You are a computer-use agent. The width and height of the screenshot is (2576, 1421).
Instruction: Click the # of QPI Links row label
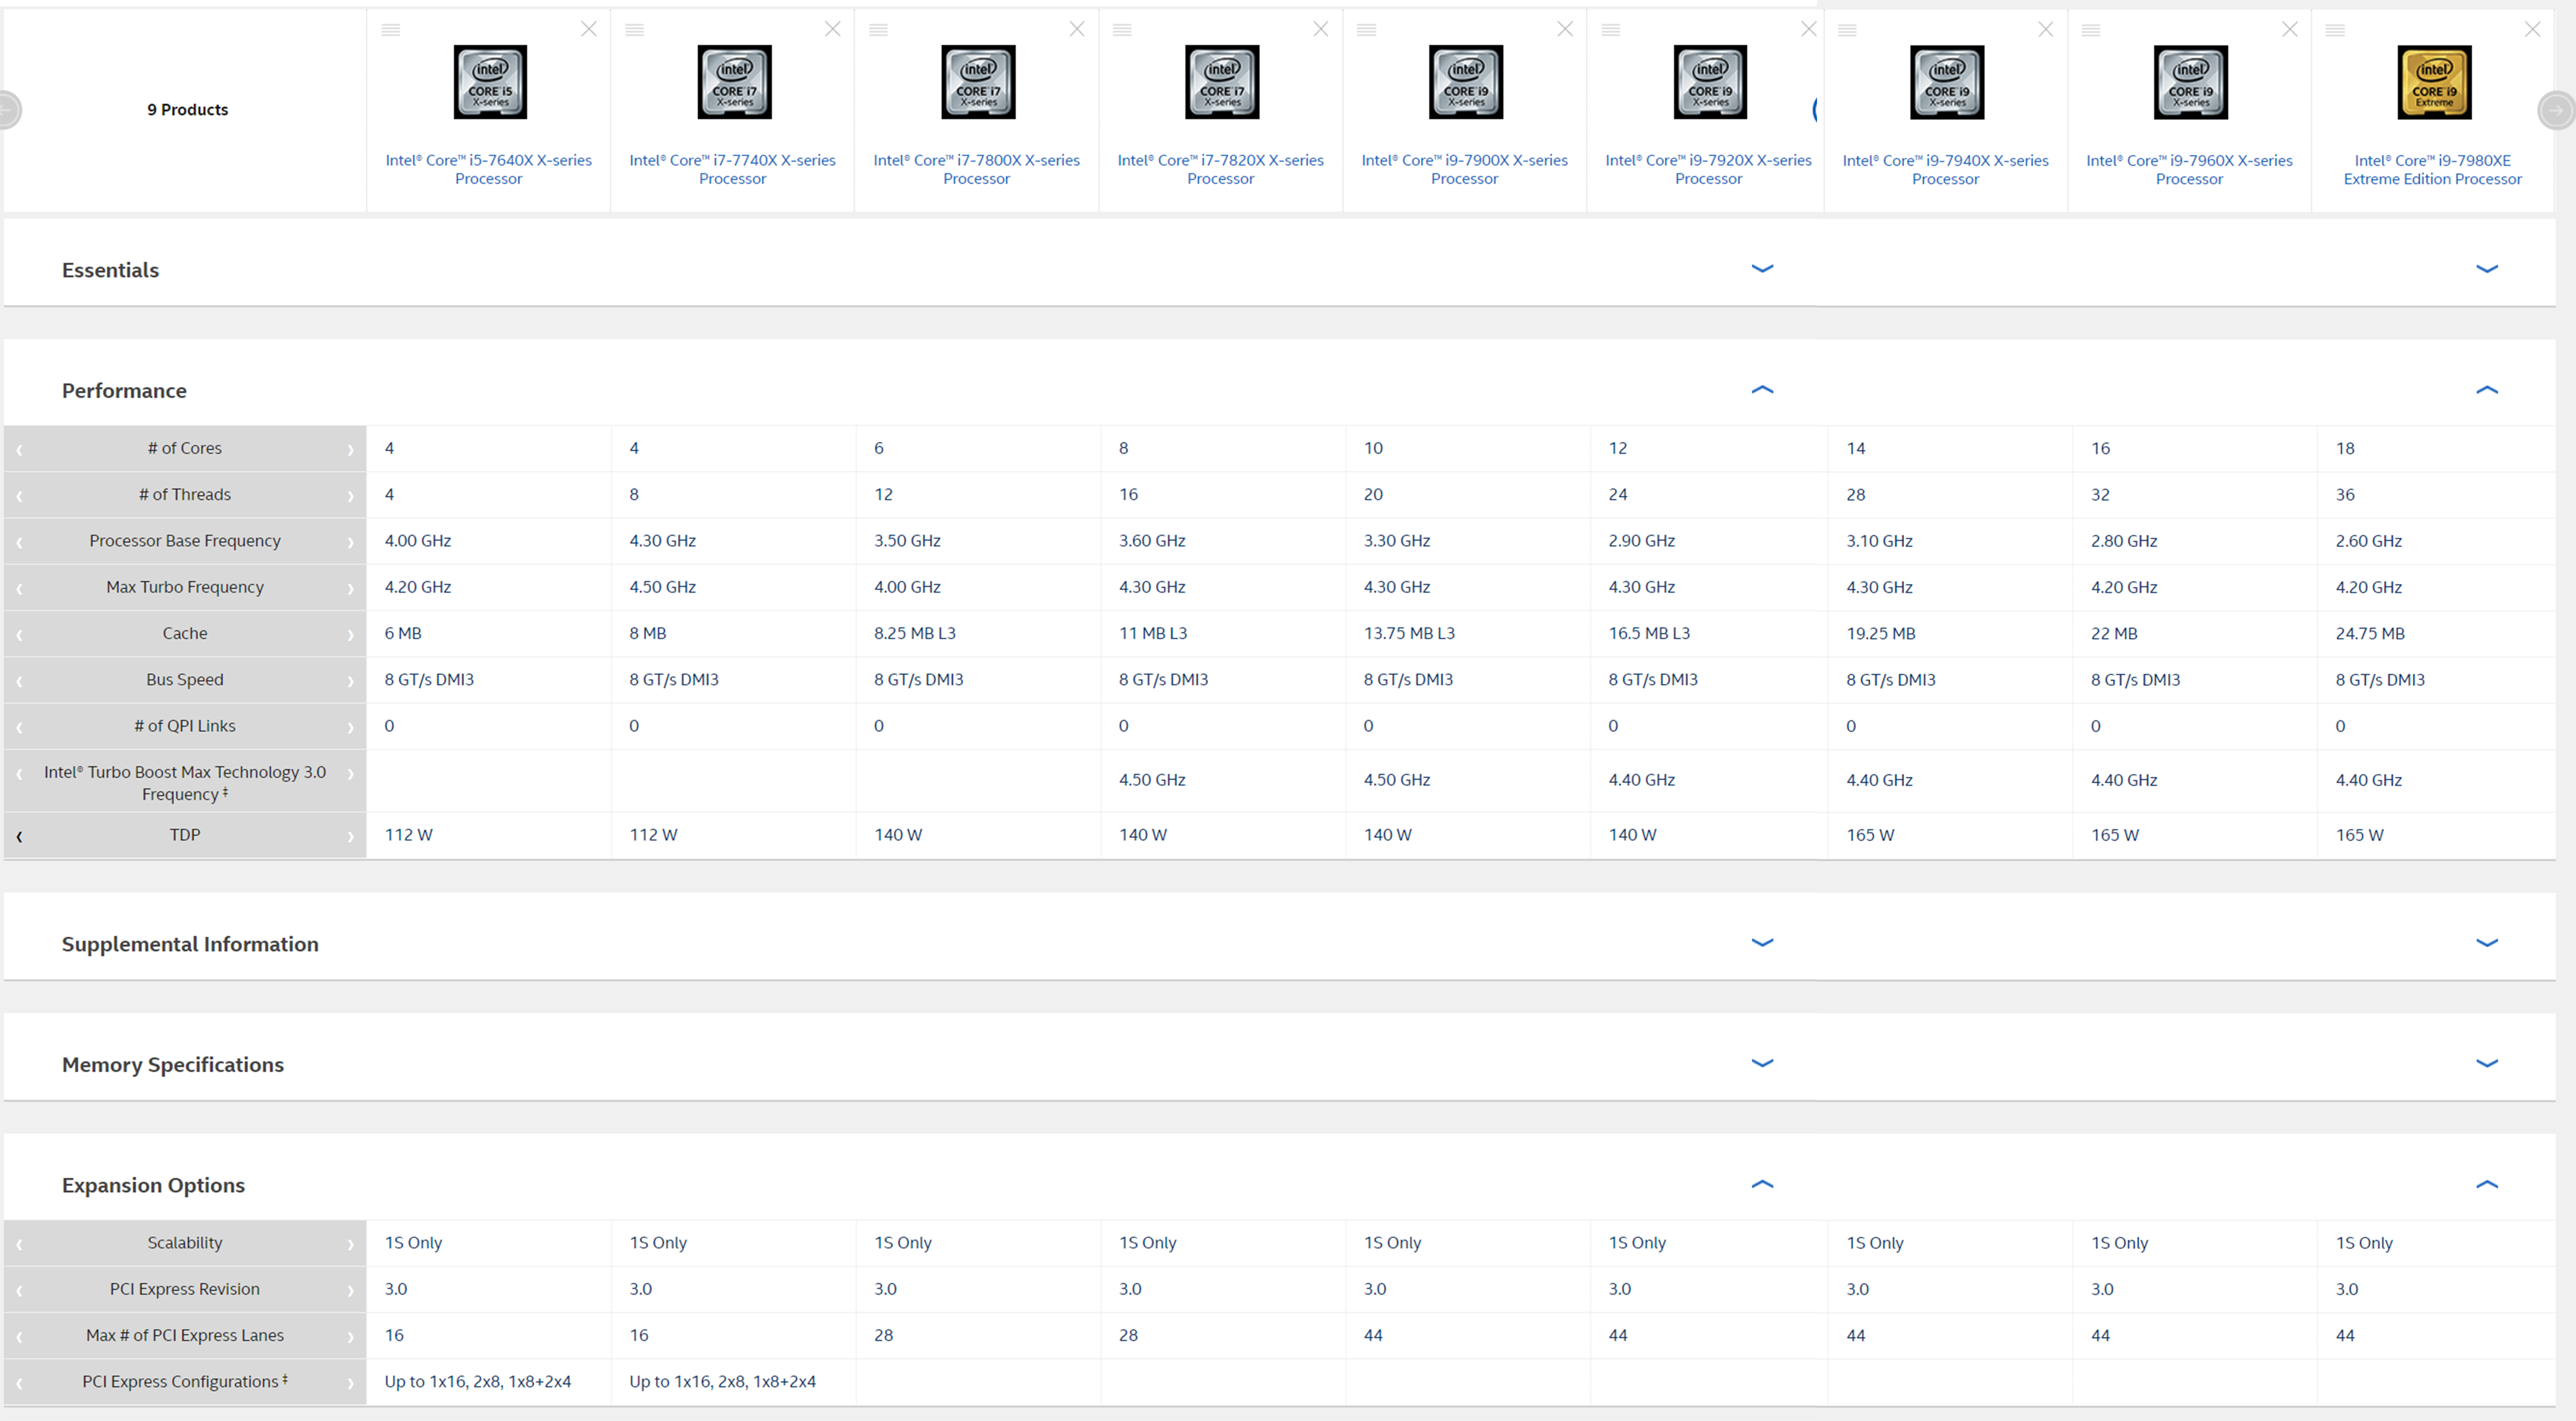[x=185, y=726]
